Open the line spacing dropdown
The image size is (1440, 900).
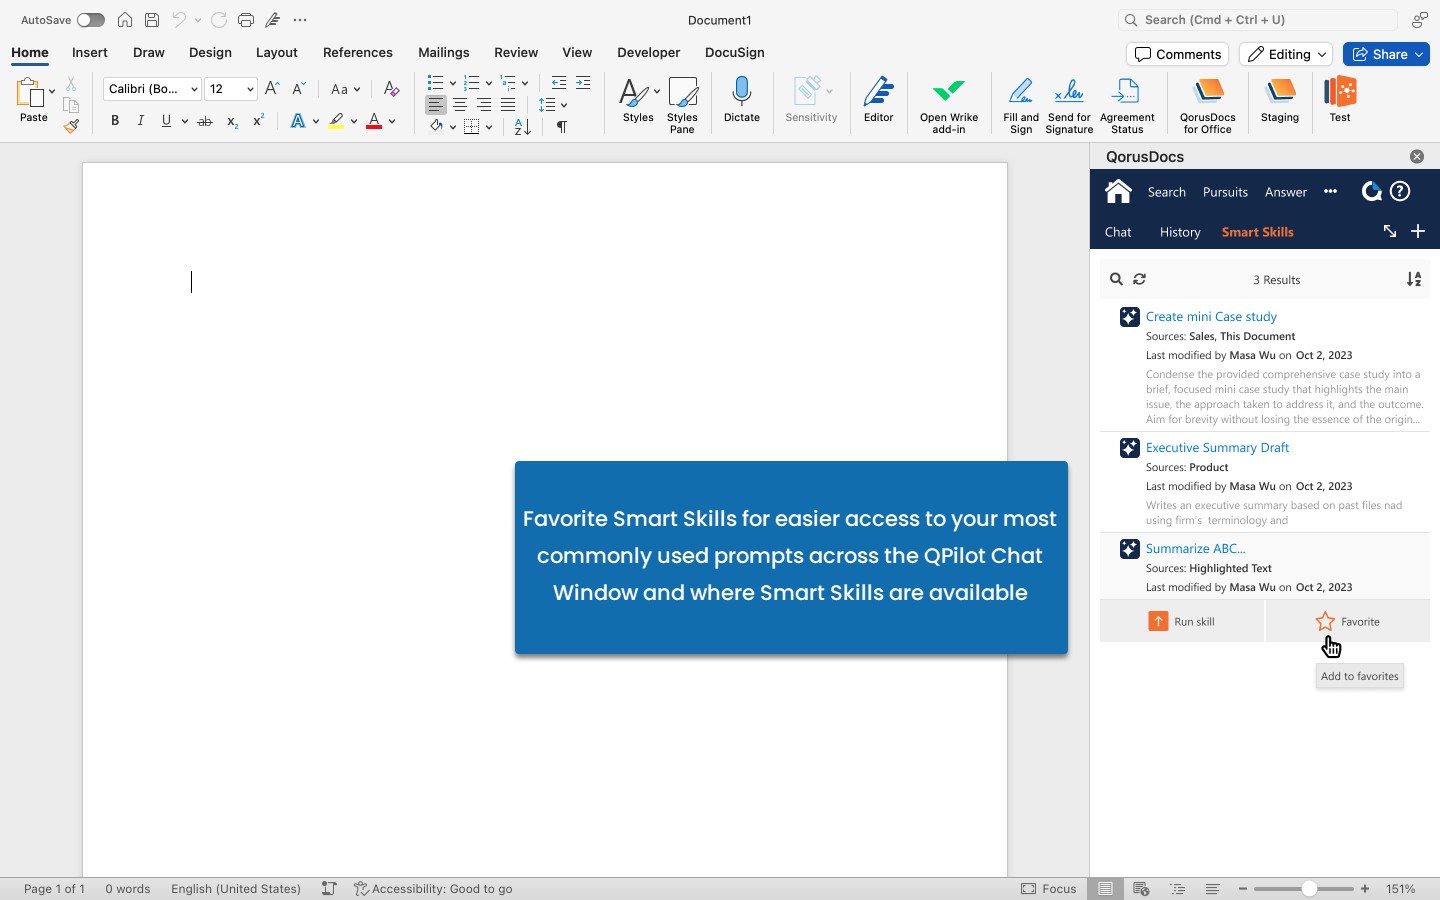click(552, 105)
